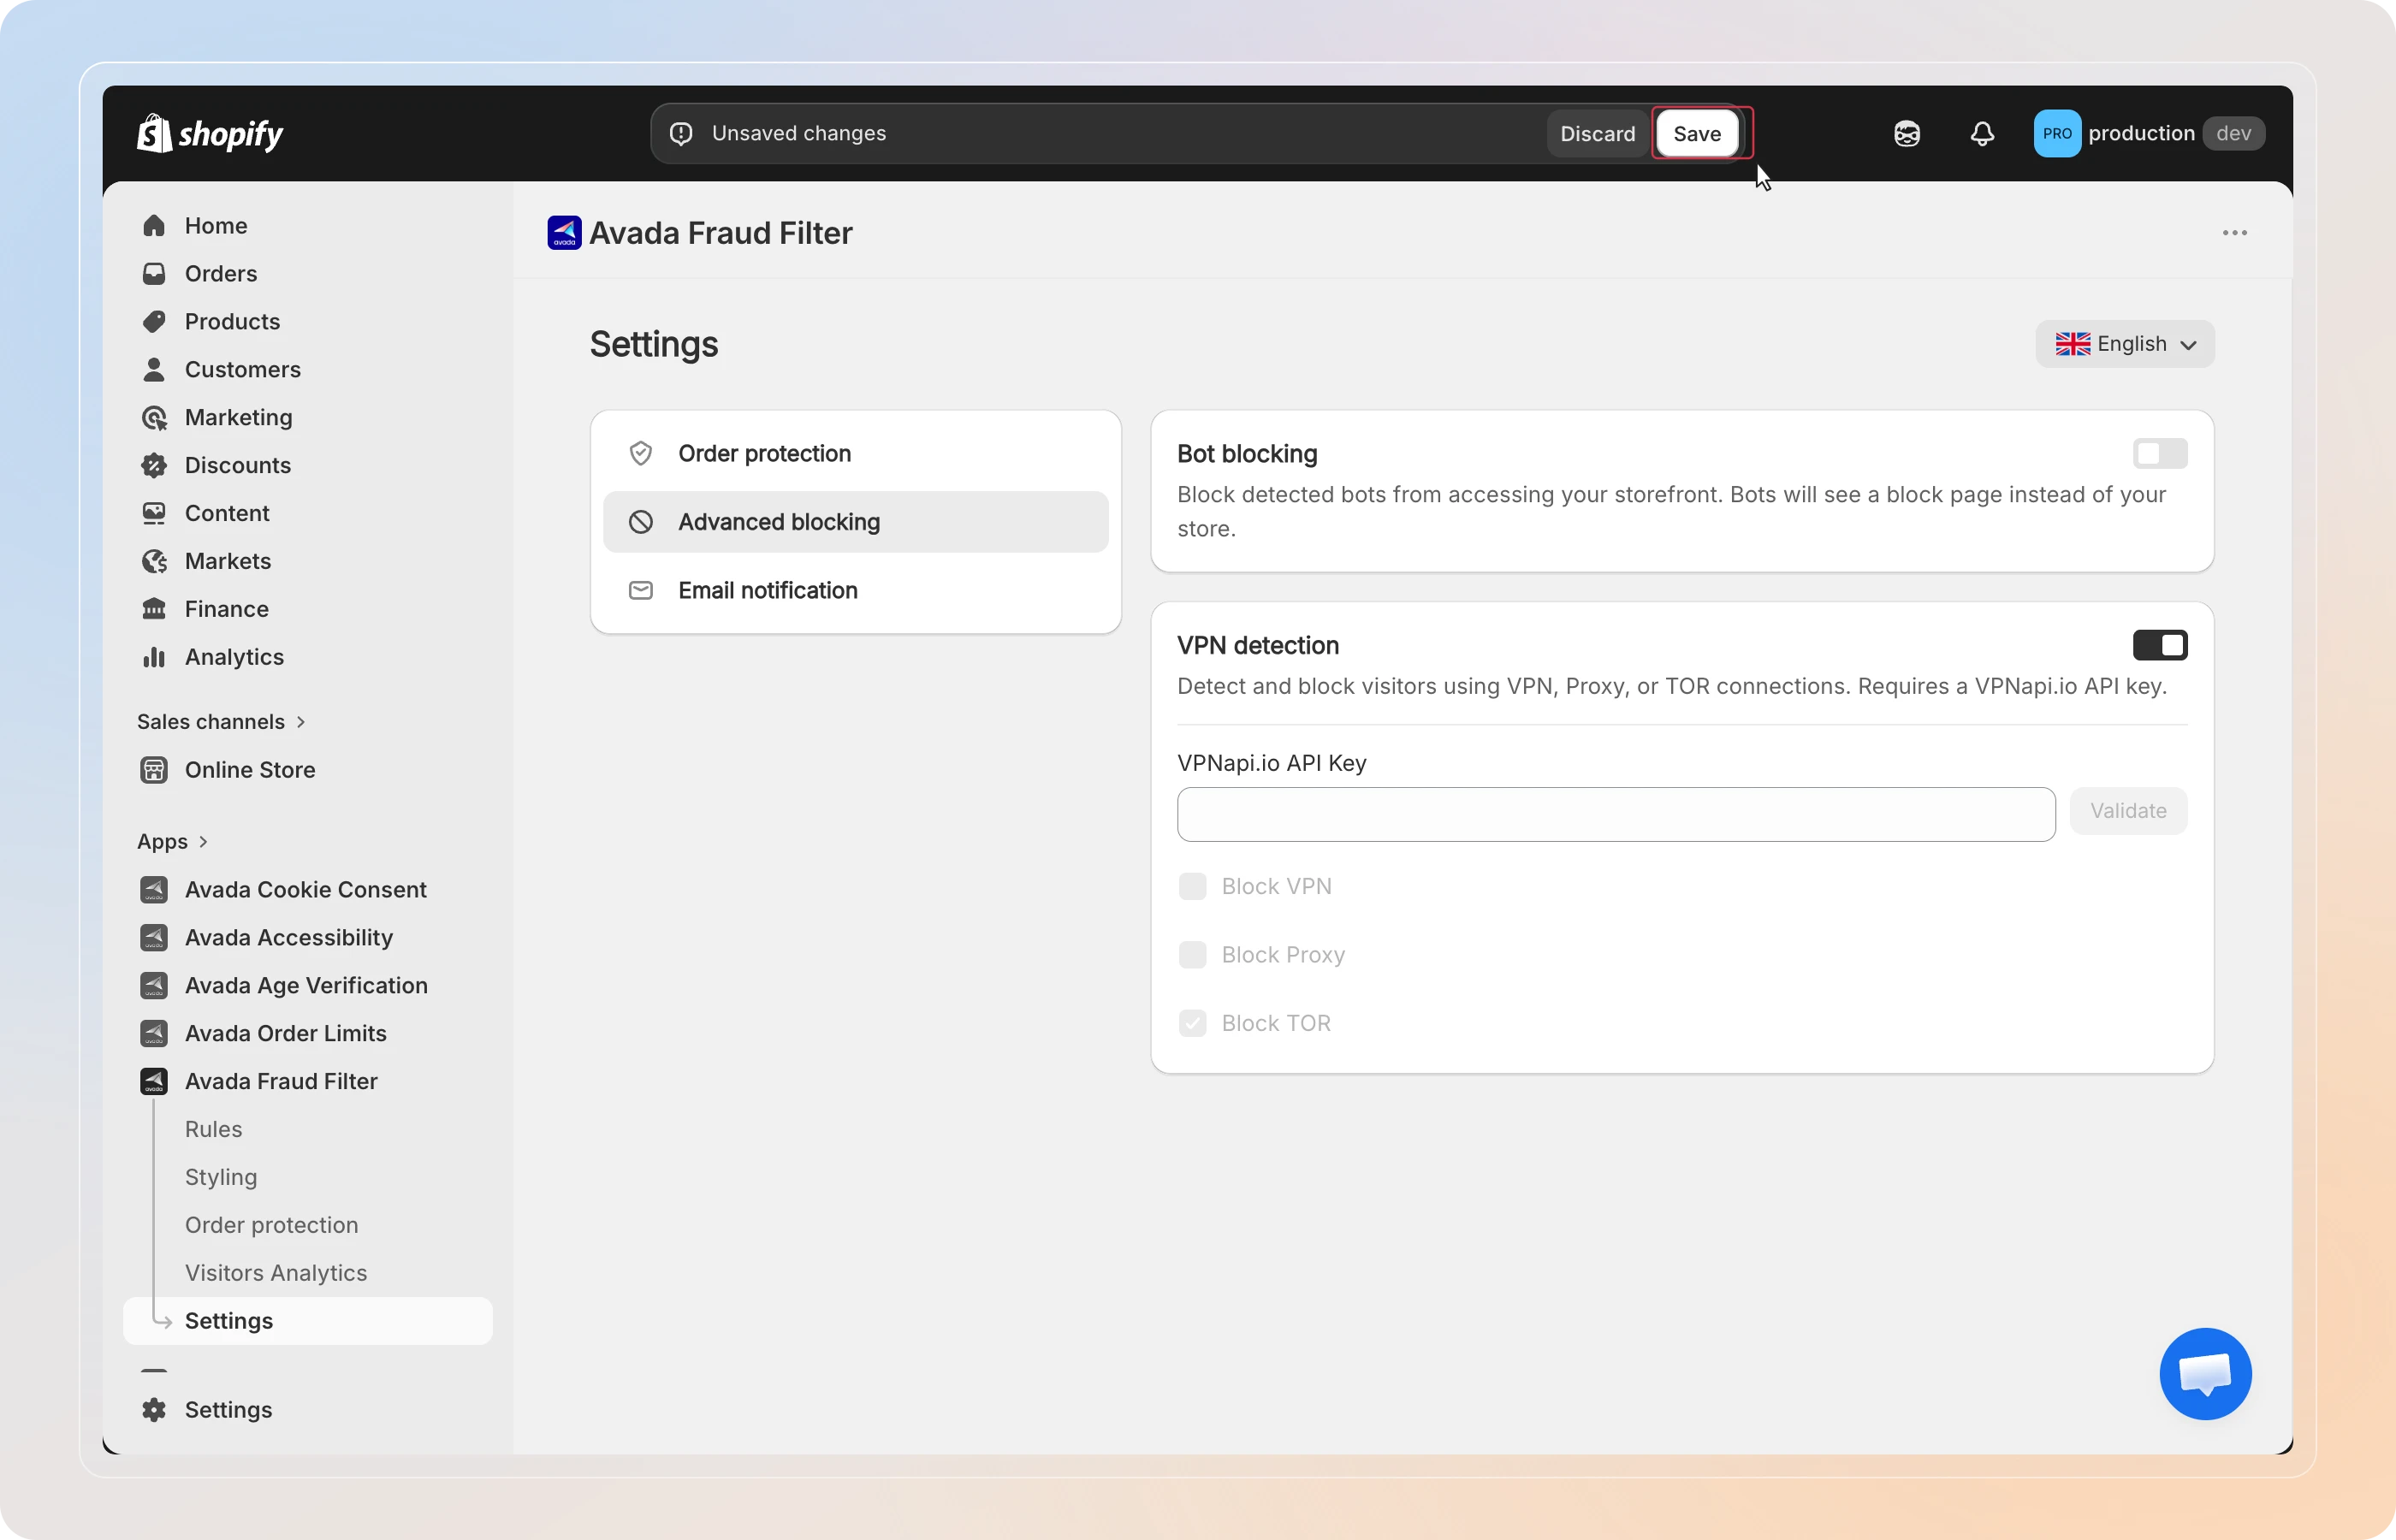This screenshot has height=1540, width=2396.
Task: Click the Shopify logo
Action: pos(210,133)
